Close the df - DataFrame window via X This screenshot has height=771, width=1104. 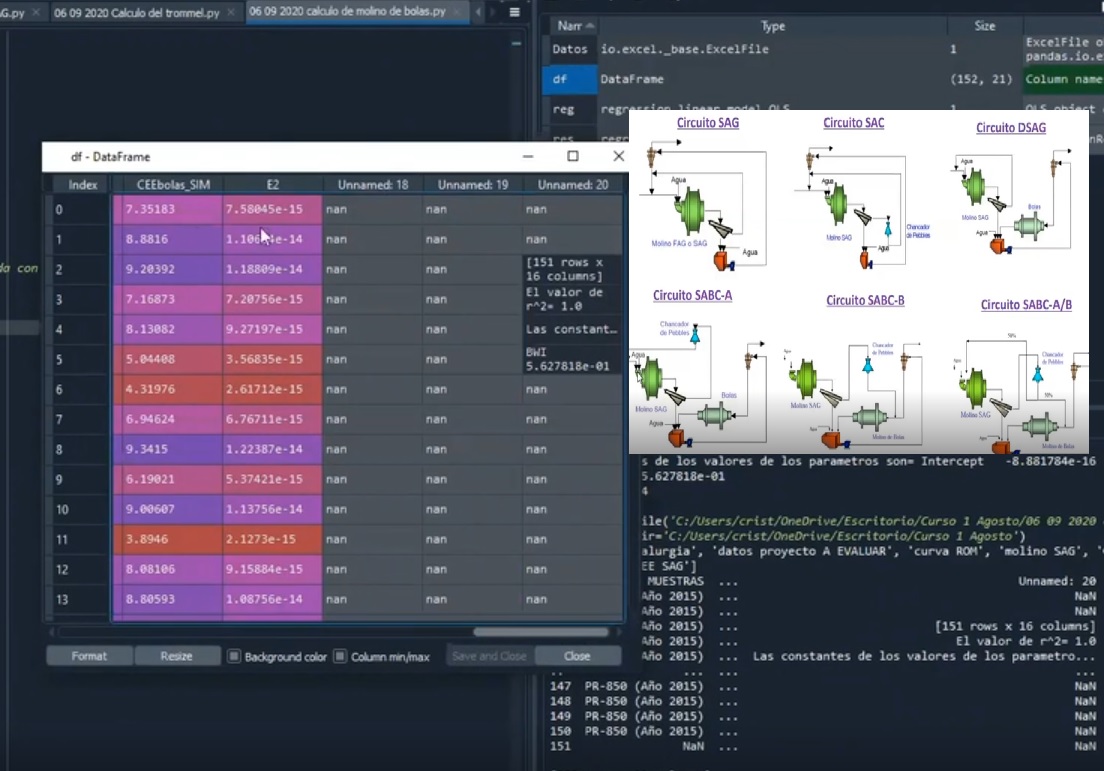pos(618,156)
